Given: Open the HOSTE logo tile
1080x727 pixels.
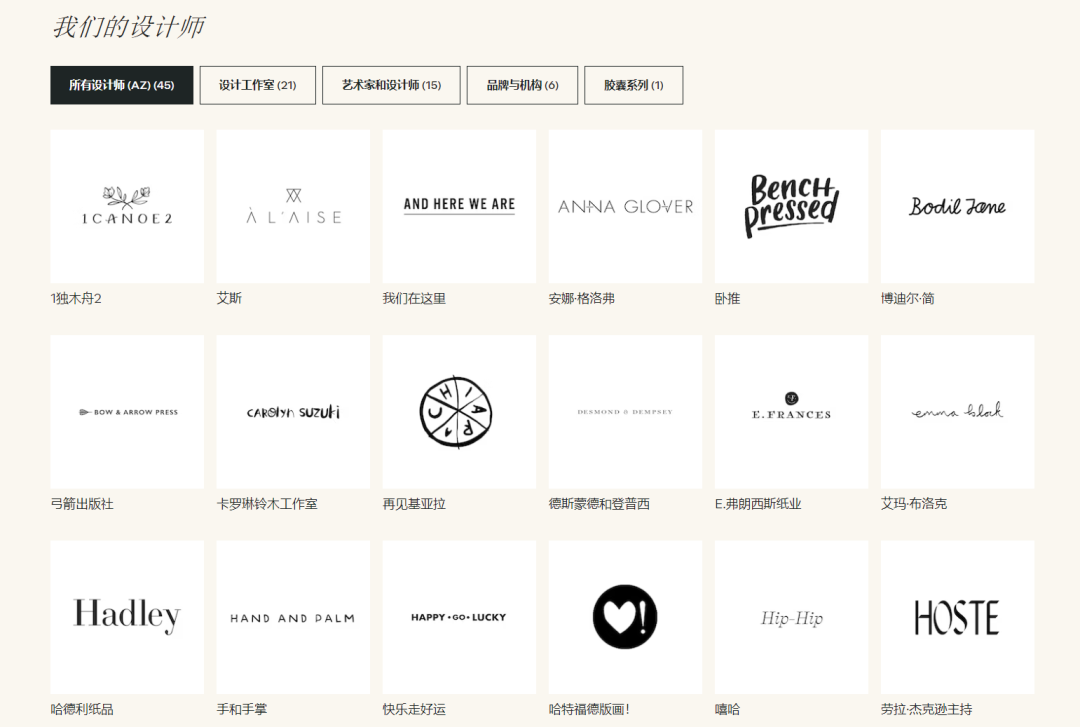Looking at the screenshot, I should pyautogui.click(x=957, y=617).
